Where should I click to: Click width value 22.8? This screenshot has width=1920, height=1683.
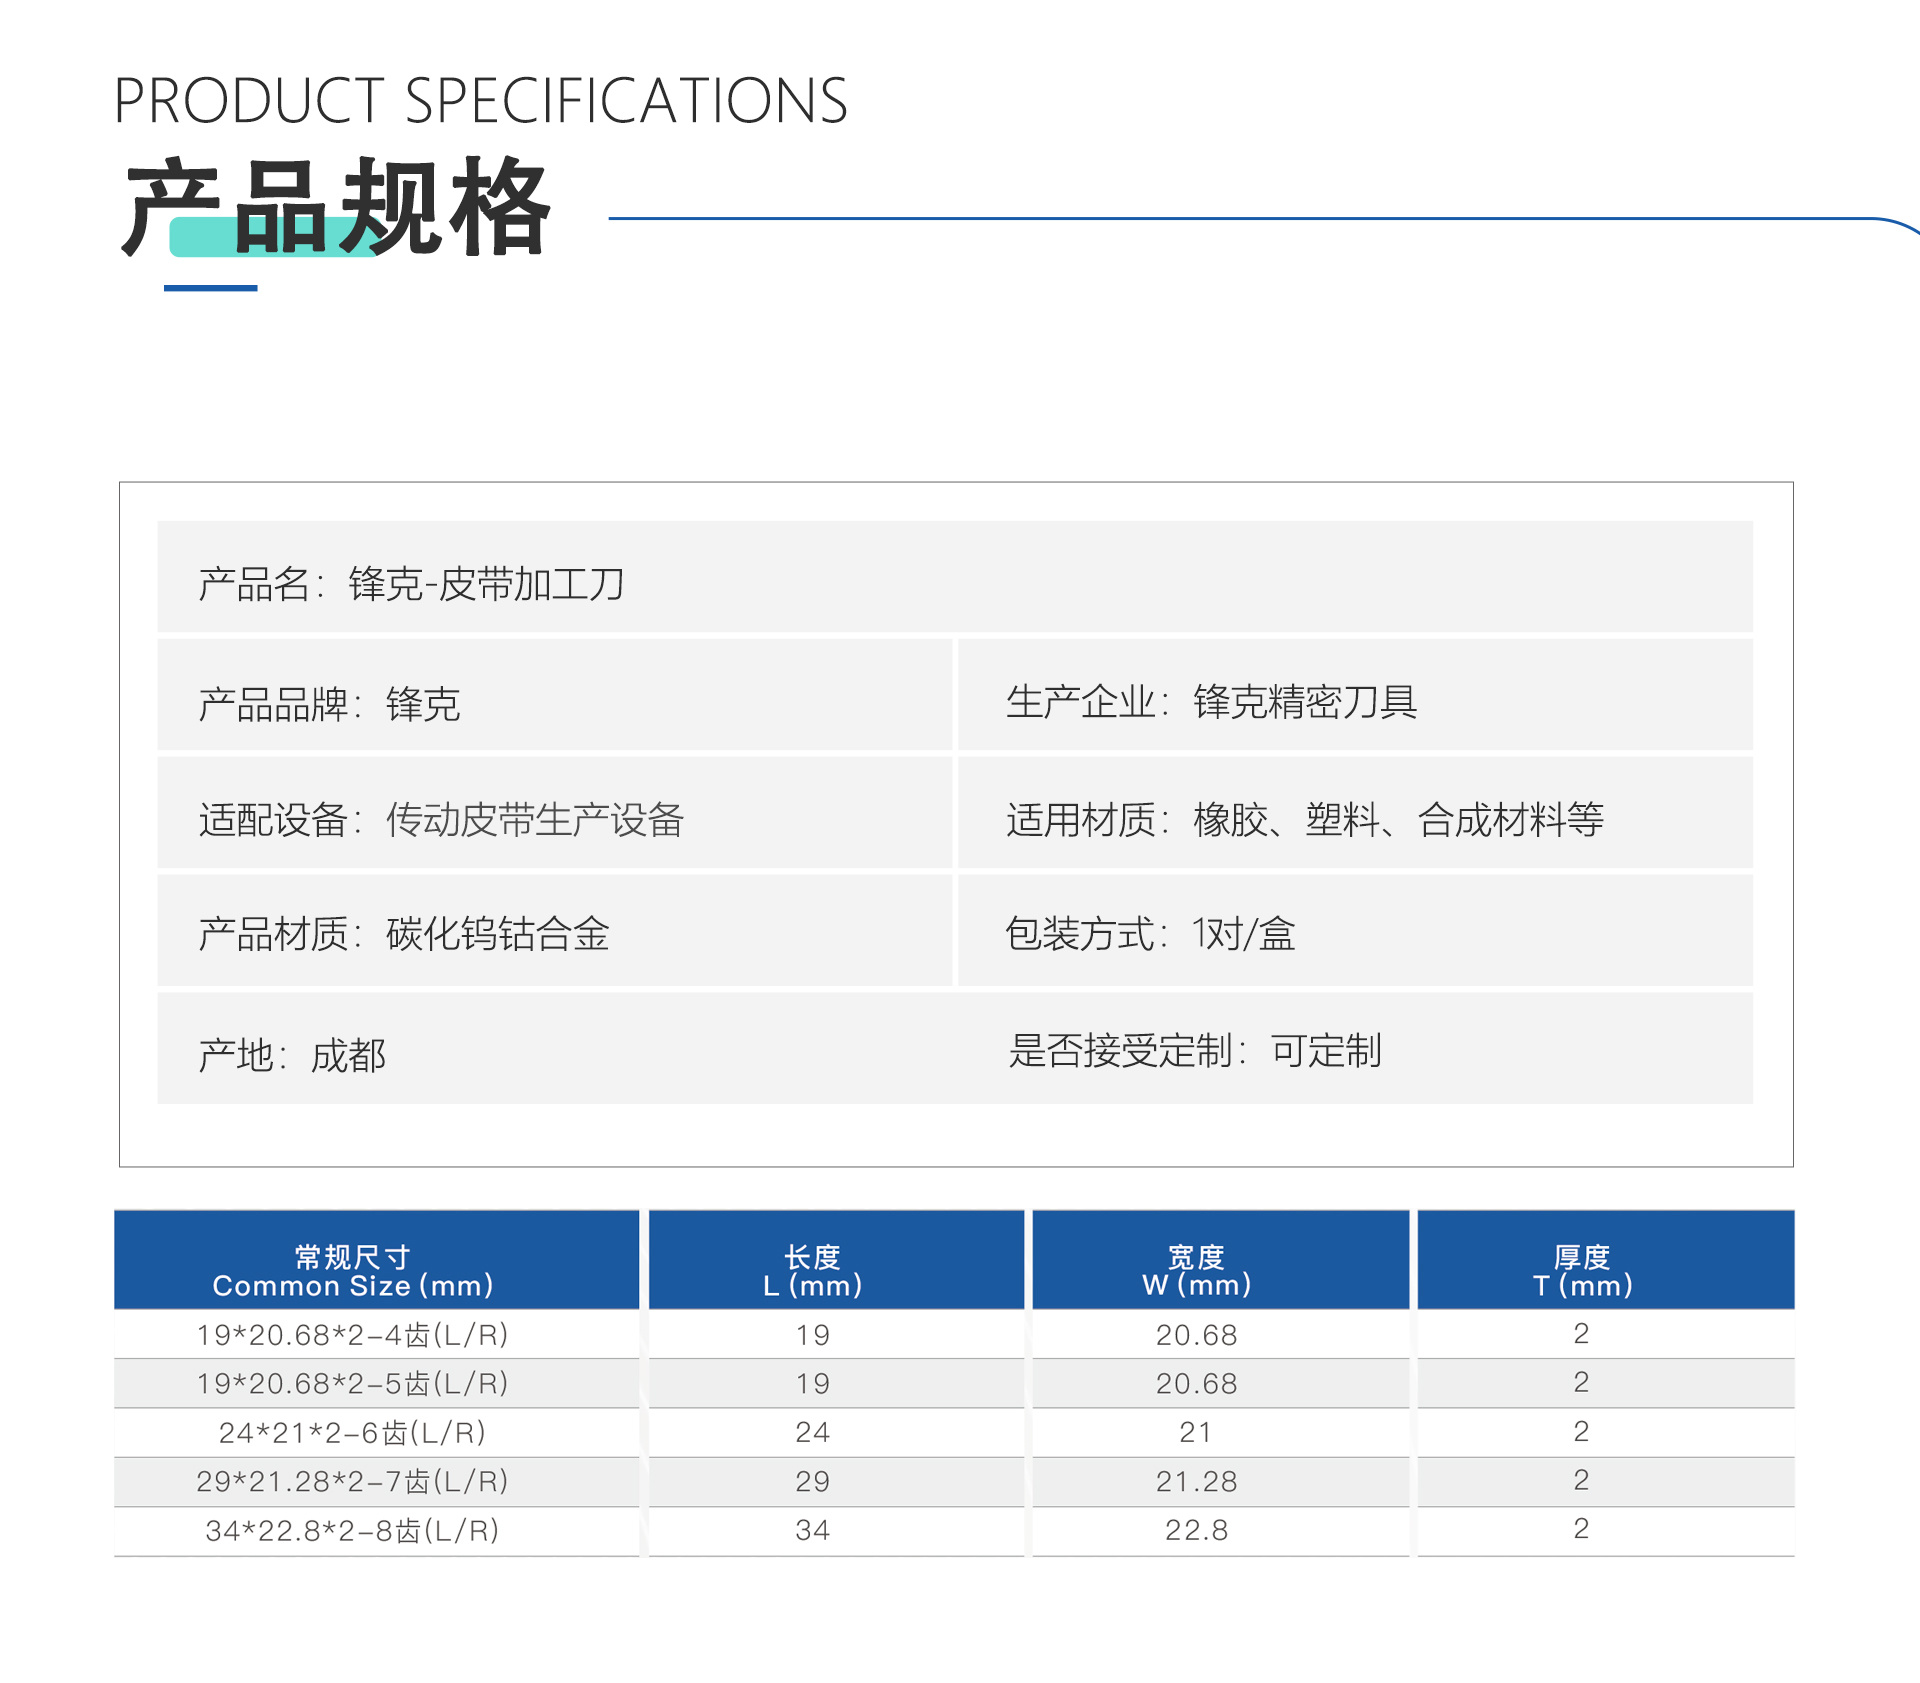click(1197, 1531)
